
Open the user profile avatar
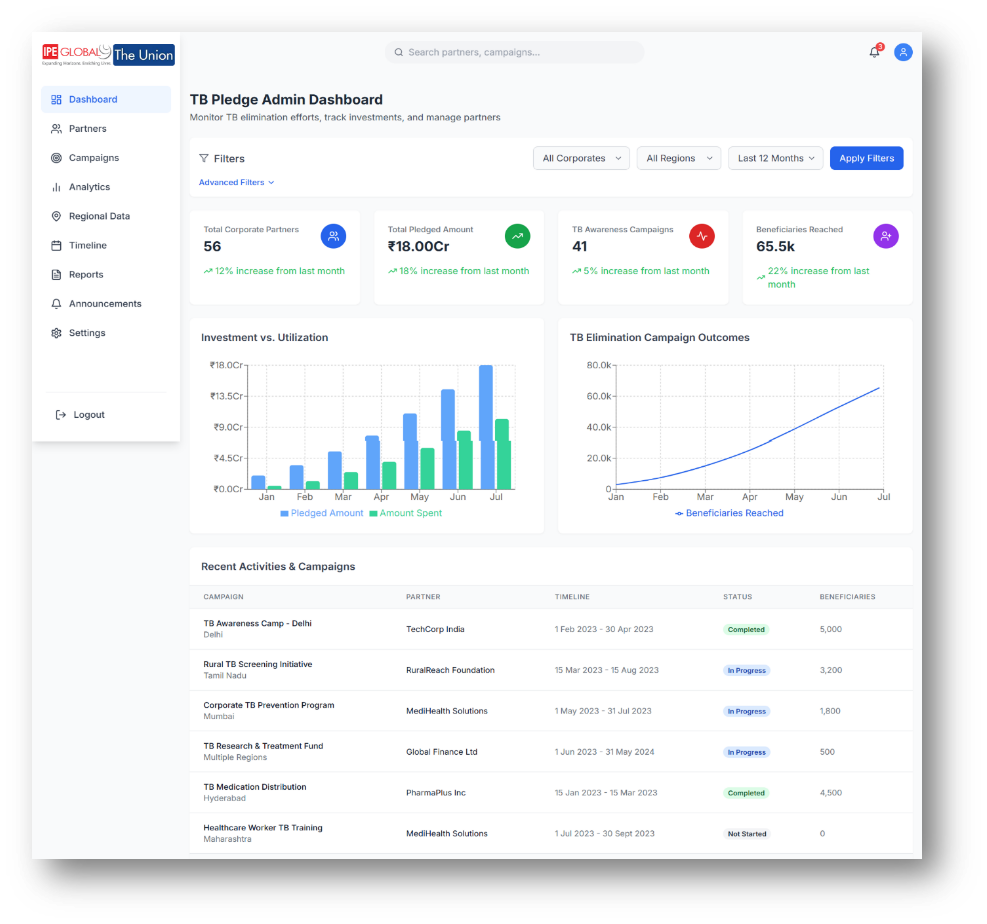(x=903, y=52)
